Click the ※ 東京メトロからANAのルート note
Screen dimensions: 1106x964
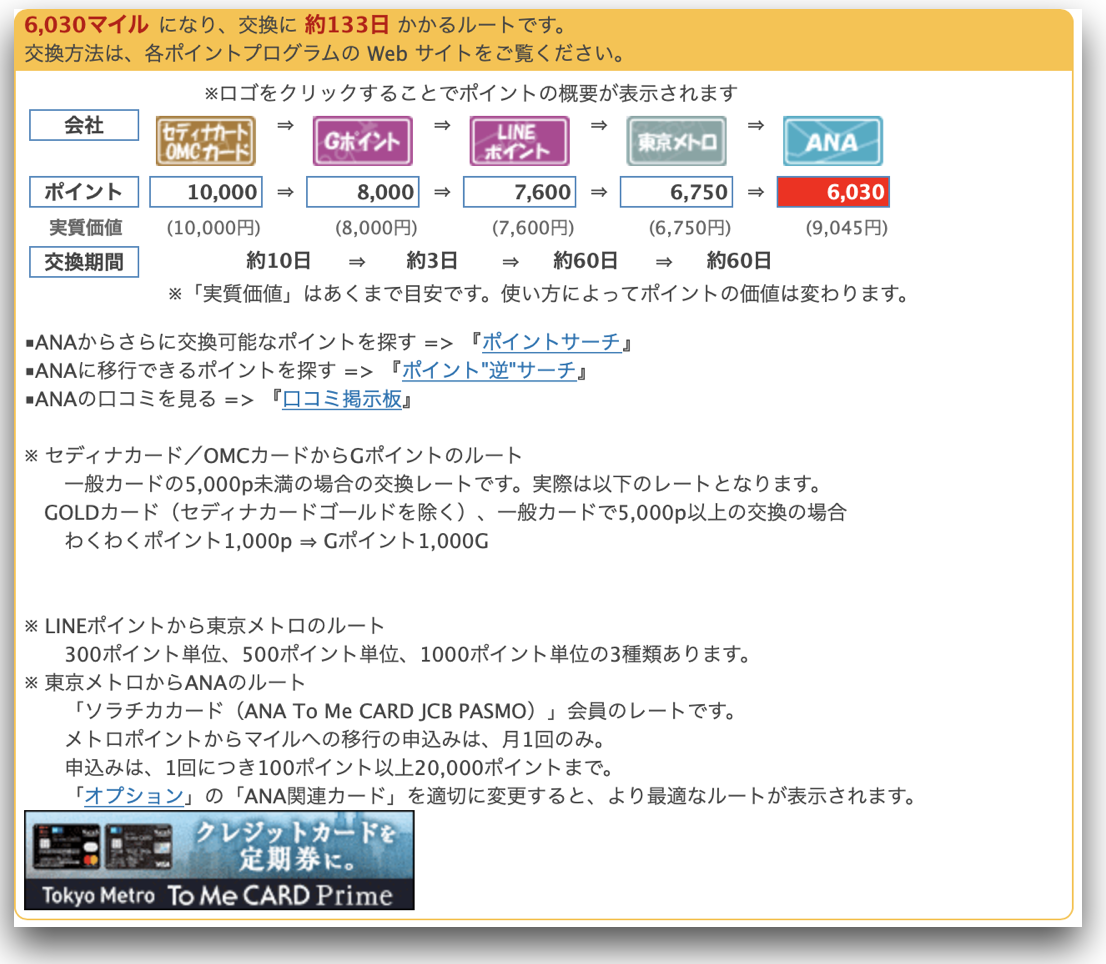pyautogui.click(x=165, y=682)
